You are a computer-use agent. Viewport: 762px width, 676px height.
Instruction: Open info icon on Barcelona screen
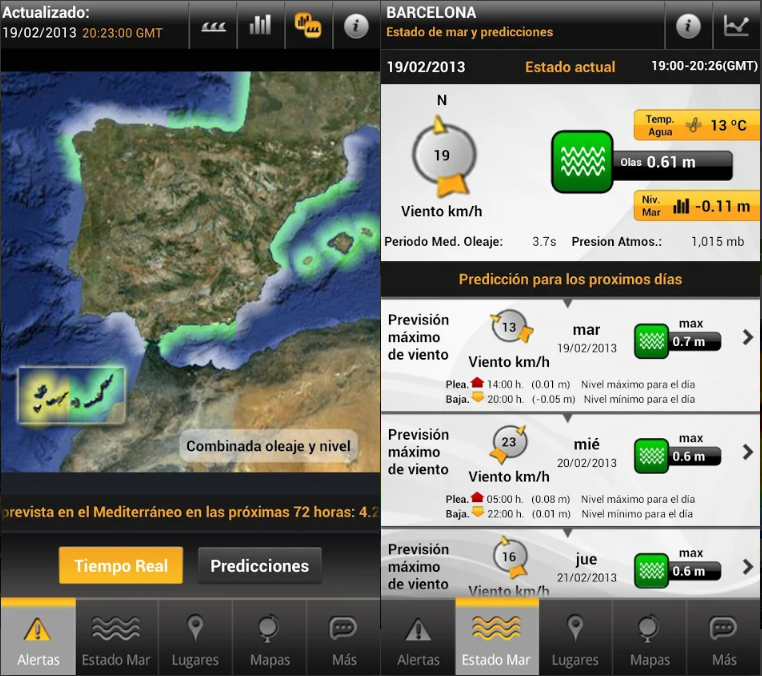(688, 25)
